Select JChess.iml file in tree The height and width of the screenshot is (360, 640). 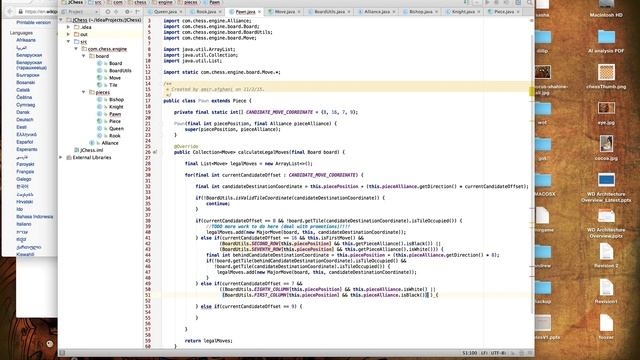click(x=91, y=150)
